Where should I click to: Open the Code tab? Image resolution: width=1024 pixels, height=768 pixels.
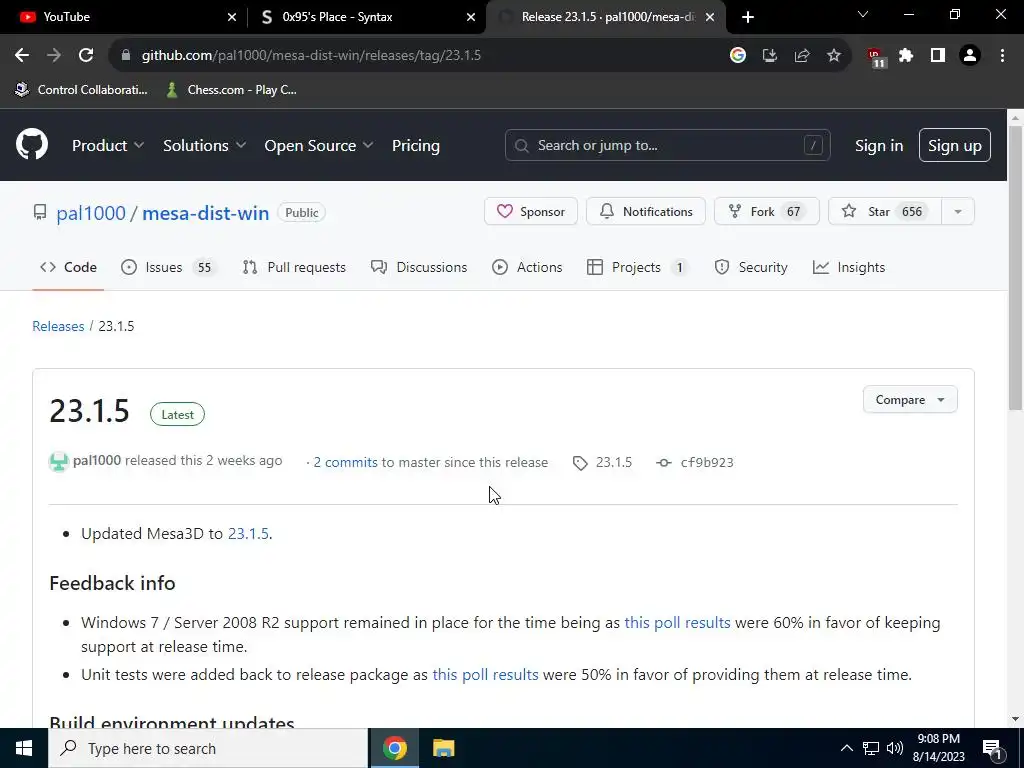[68, 267]
